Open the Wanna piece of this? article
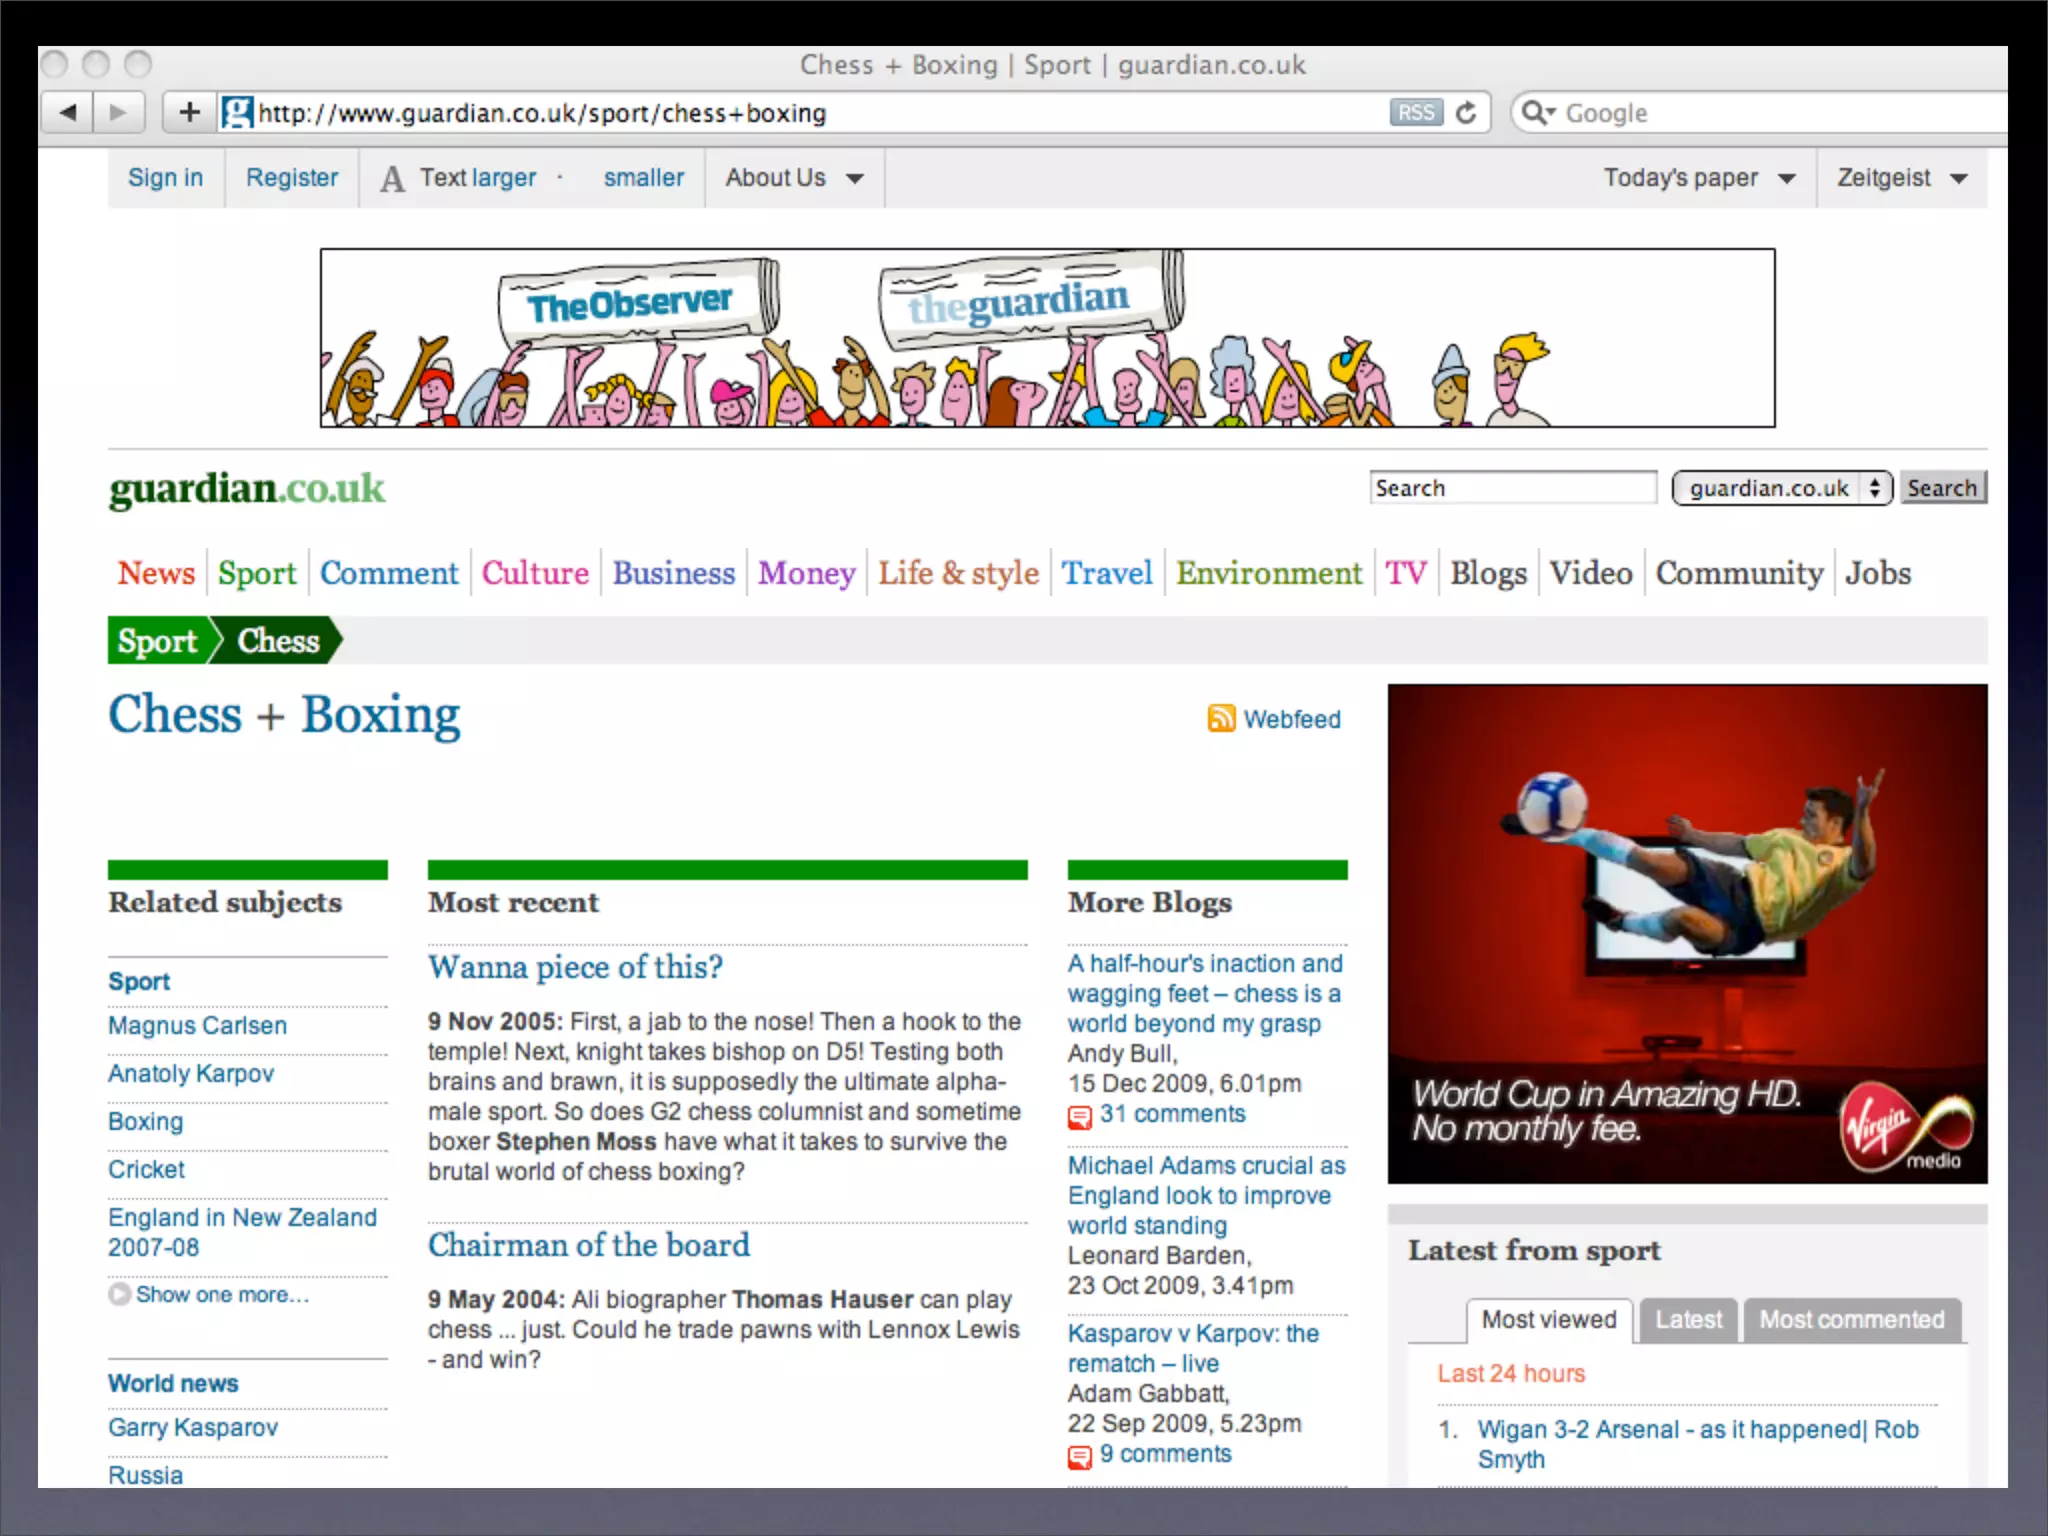Image resolution: width=2048 pixels, height=1536 pixels. point(575,967)
